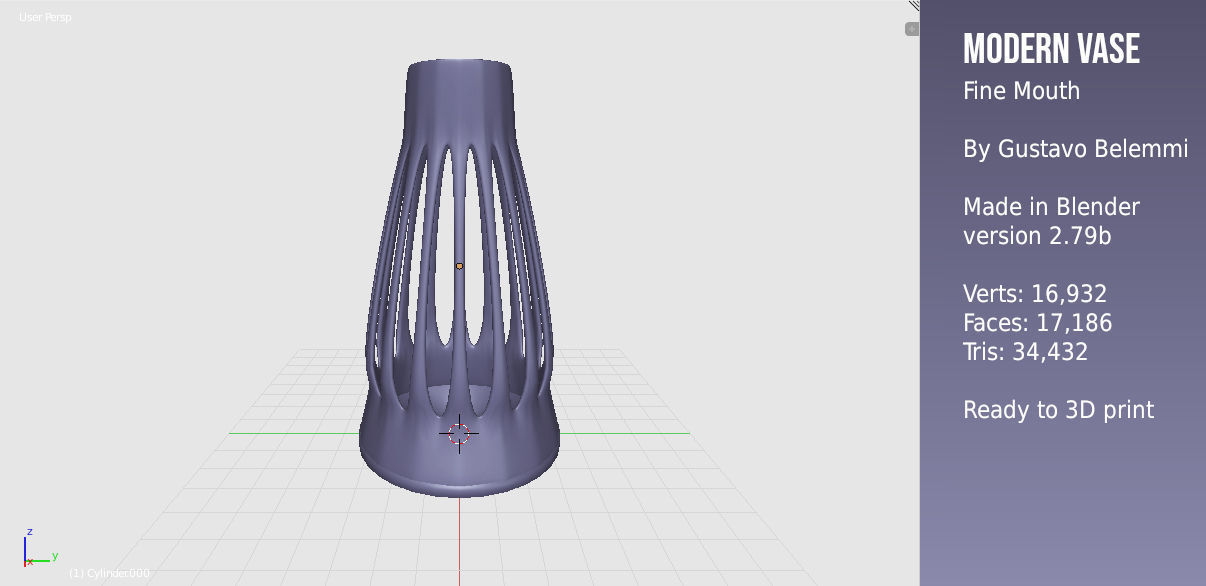Click the 'Verts: 16,932' statistic

(1035, 294)
